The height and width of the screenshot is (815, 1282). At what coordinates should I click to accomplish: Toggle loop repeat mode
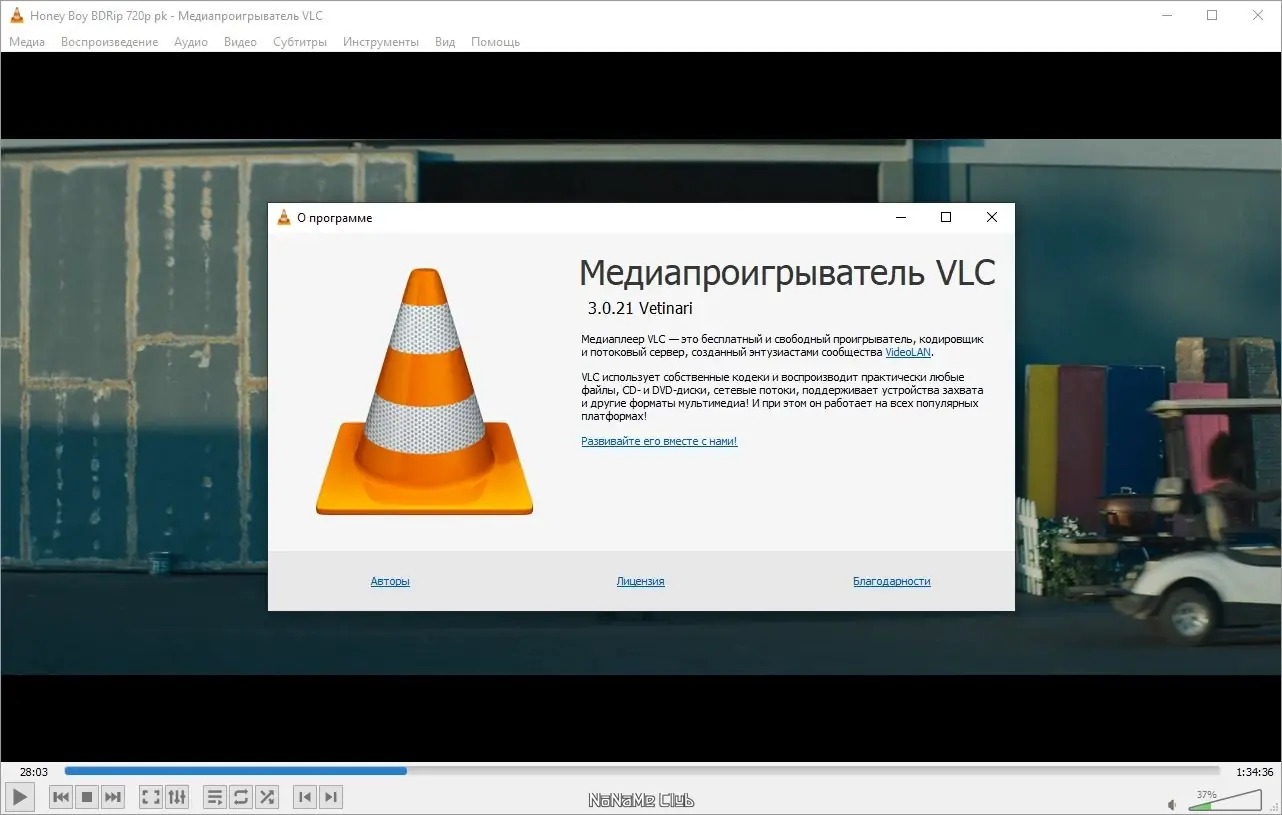(x=241, y=797)
